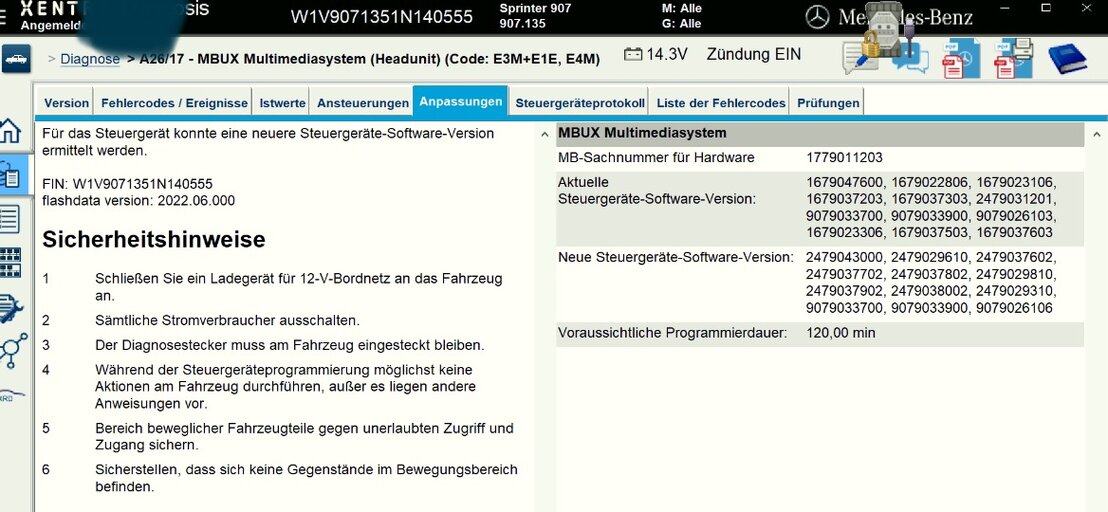The height and width of the screenshot is (512, 1108).
Task: Click the Zündung EIN status text
Action: 754,54
